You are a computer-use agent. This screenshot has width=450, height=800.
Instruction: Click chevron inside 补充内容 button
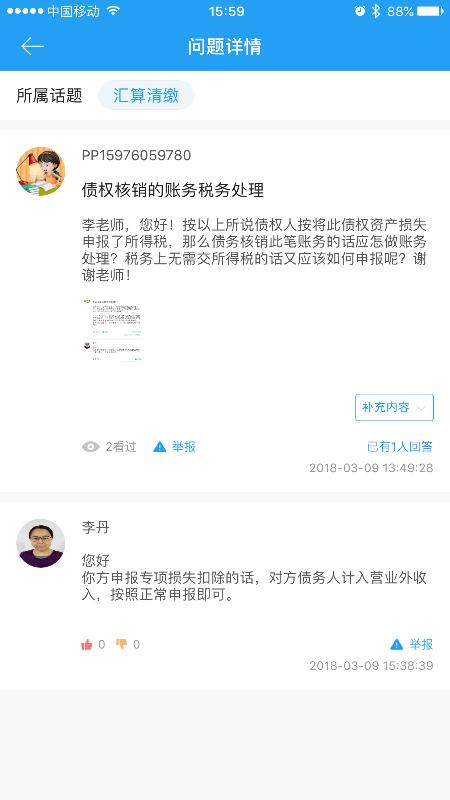click(421, 408)
